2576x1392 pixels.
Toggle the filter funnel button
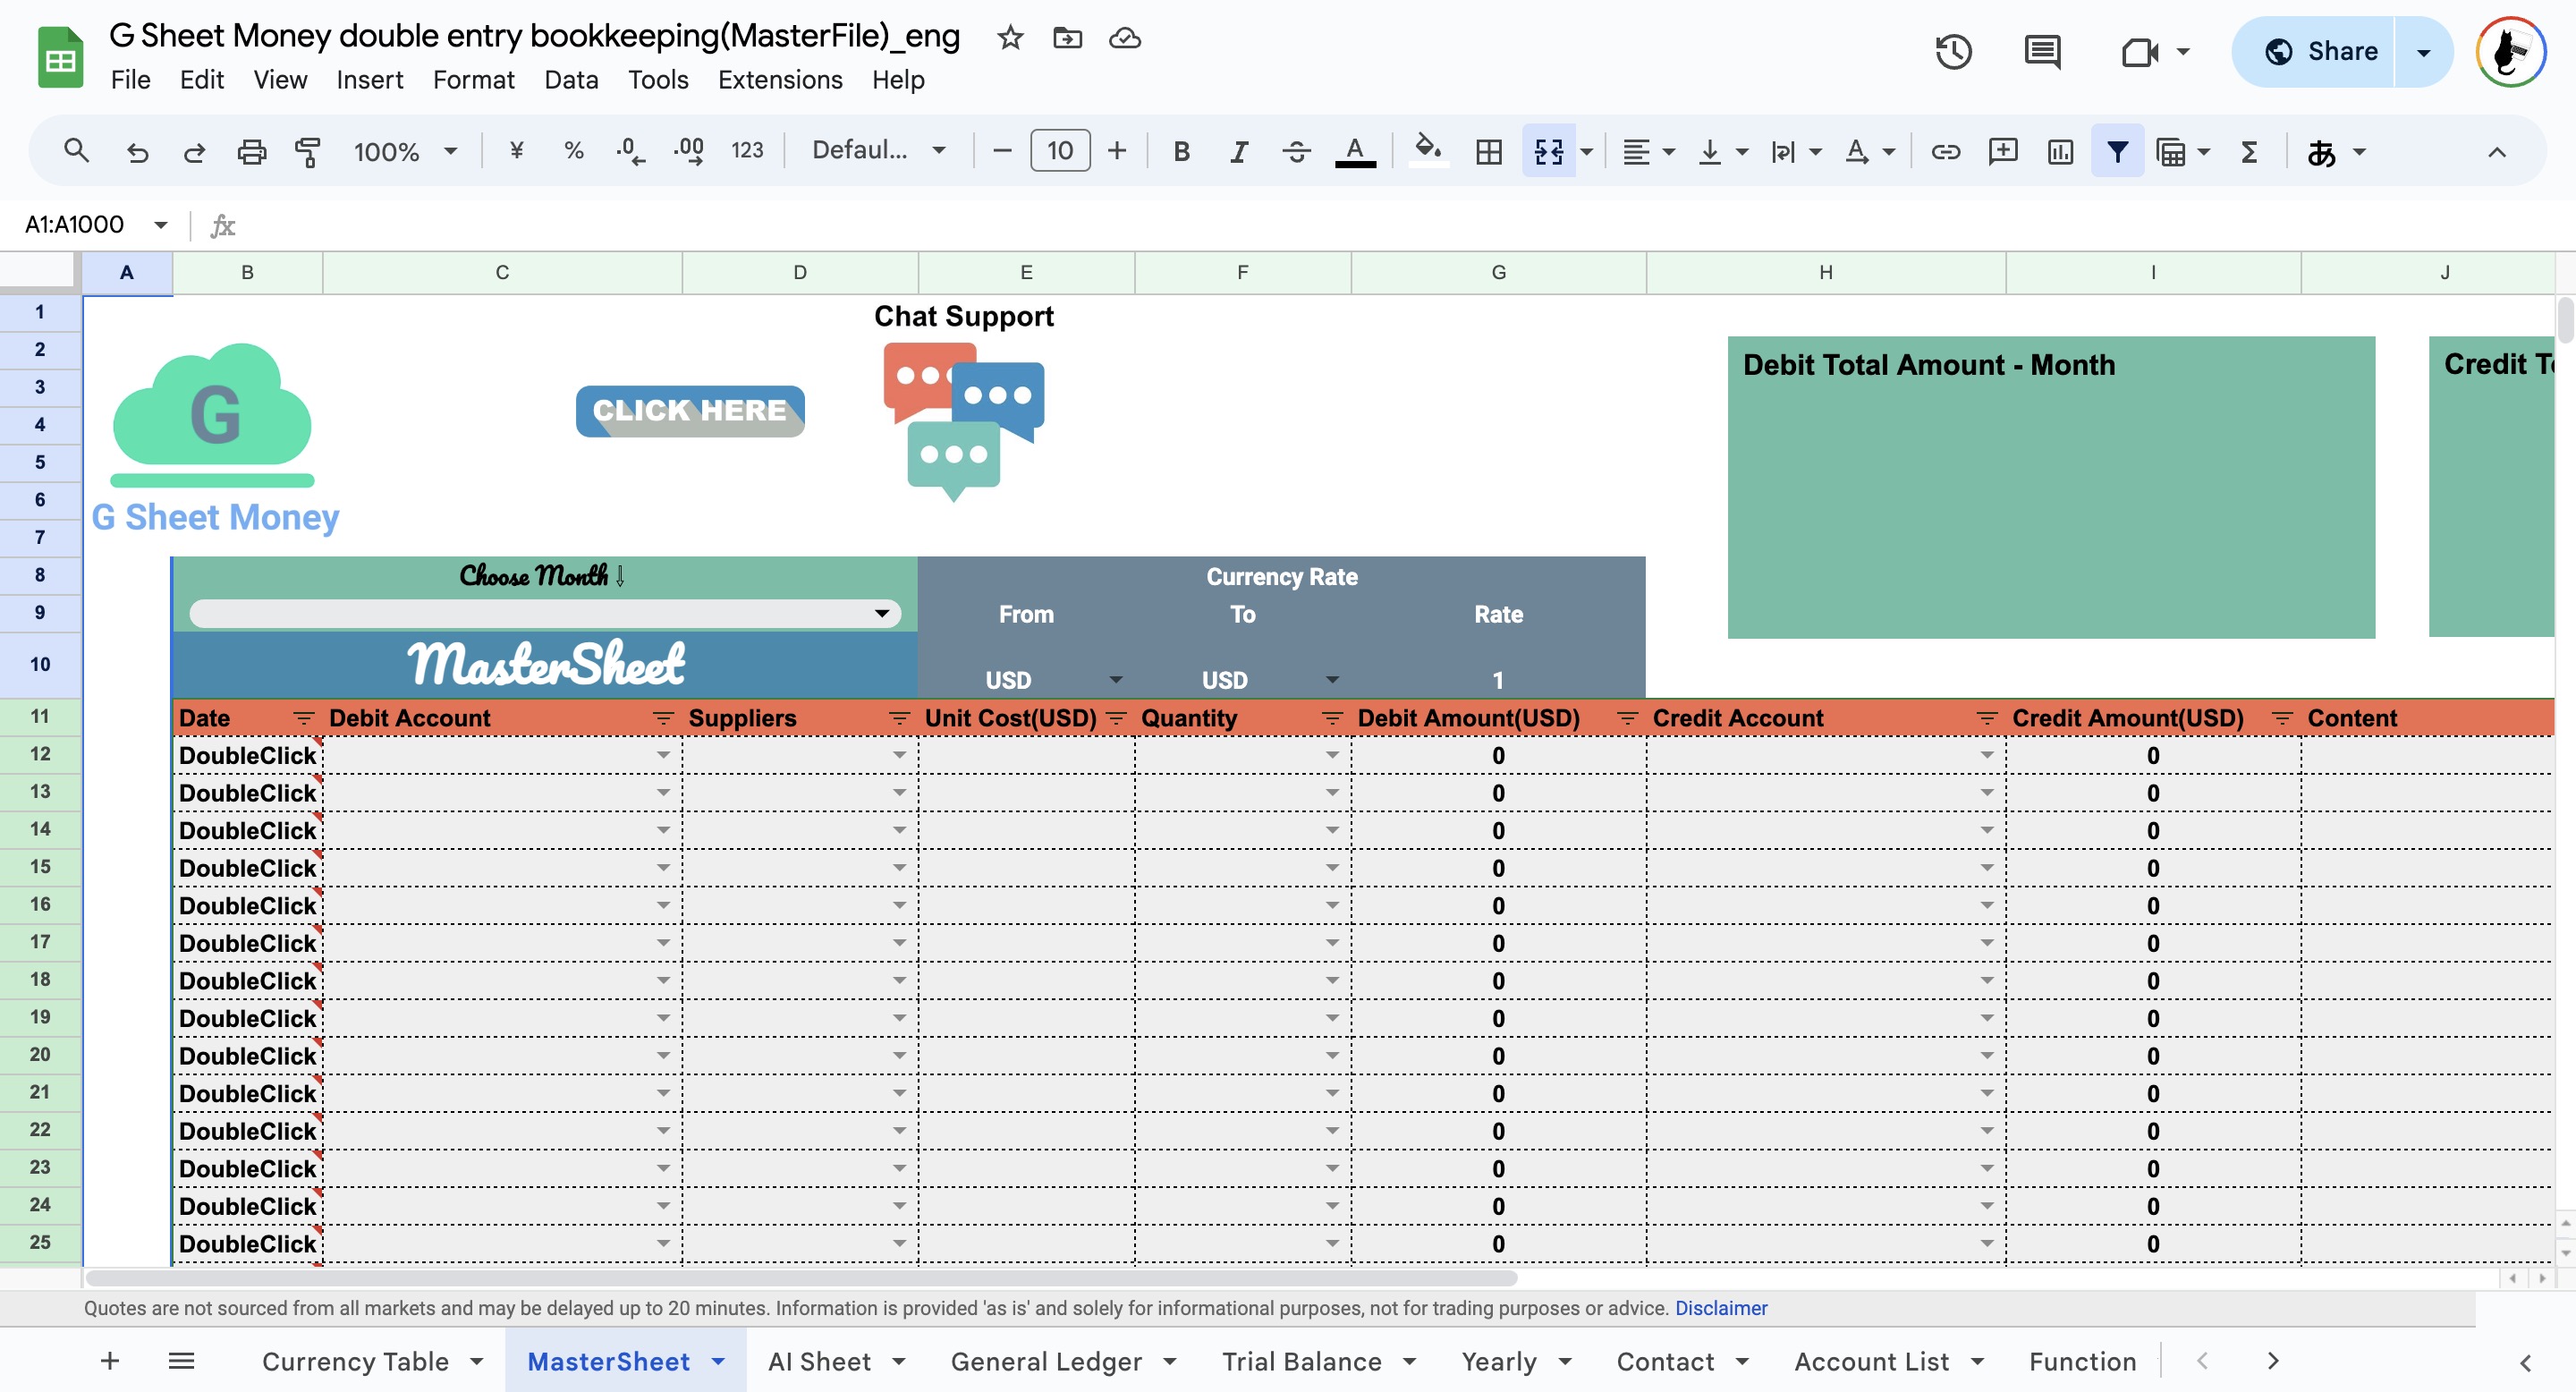pyautogui.click(x=2116, y=151)
